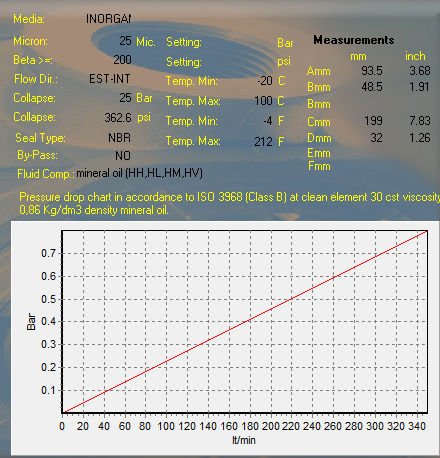Click the Amm measurement 93.5 mm

coord(372,71)
